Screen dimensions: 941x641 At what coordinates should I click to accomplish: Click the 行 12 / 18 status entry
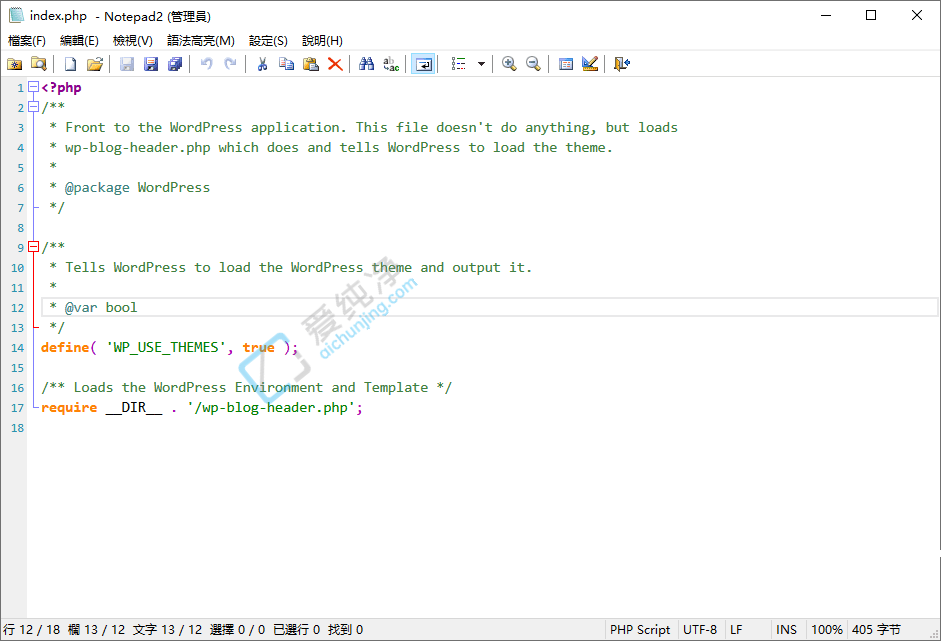[x=32, y=630]
